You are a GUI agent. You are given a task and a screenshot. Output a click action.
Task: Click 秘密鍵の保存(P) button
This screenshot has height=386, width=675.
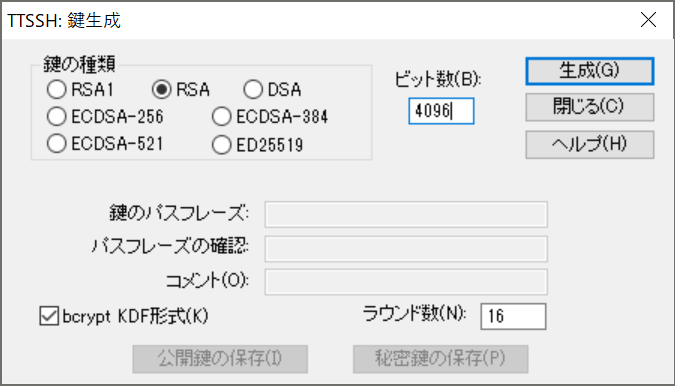coord(440,359)
